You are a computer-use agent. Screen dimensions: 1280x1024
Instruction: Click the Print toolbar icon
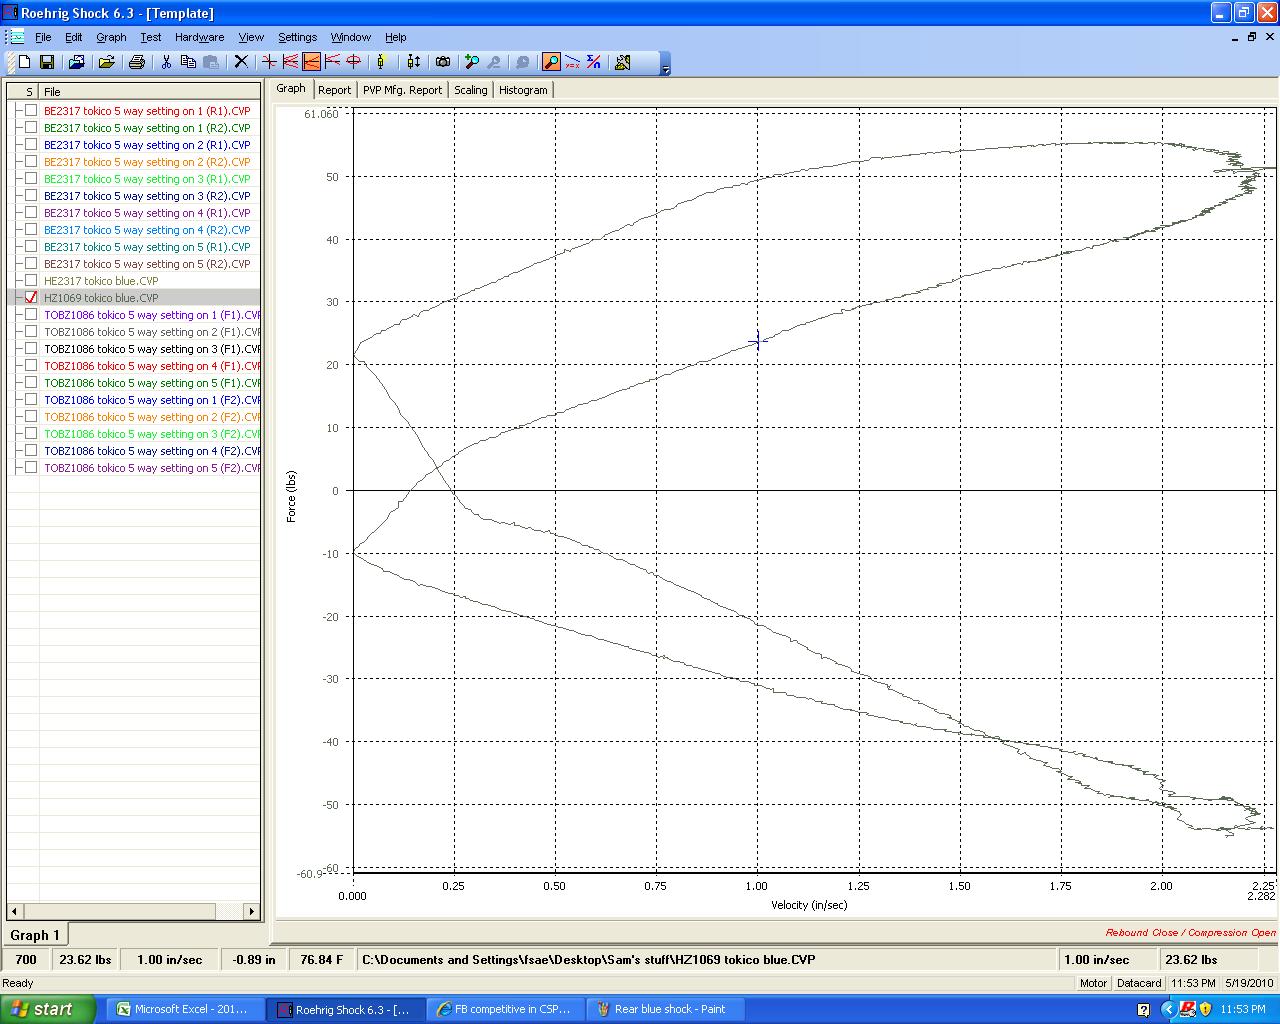(137, 62)
